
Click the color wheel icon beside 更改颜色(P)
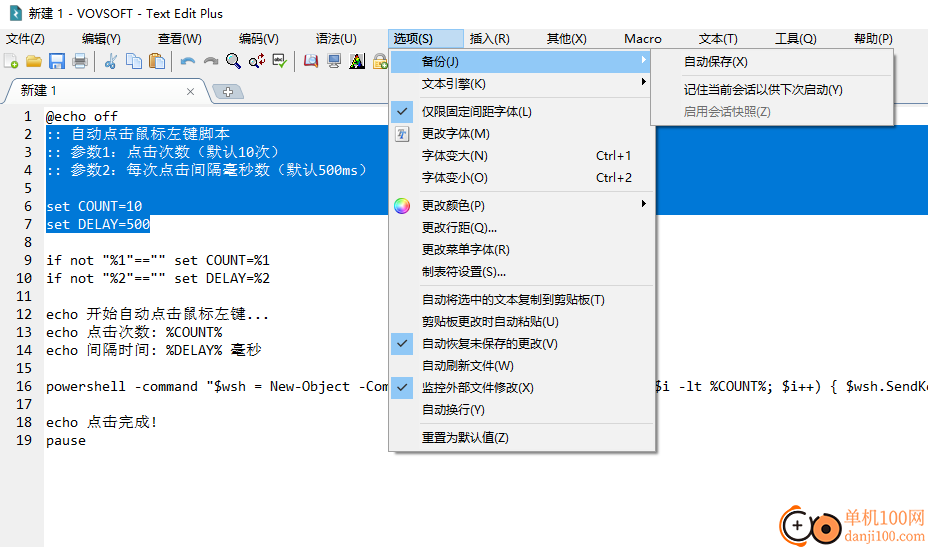[402, 206]
